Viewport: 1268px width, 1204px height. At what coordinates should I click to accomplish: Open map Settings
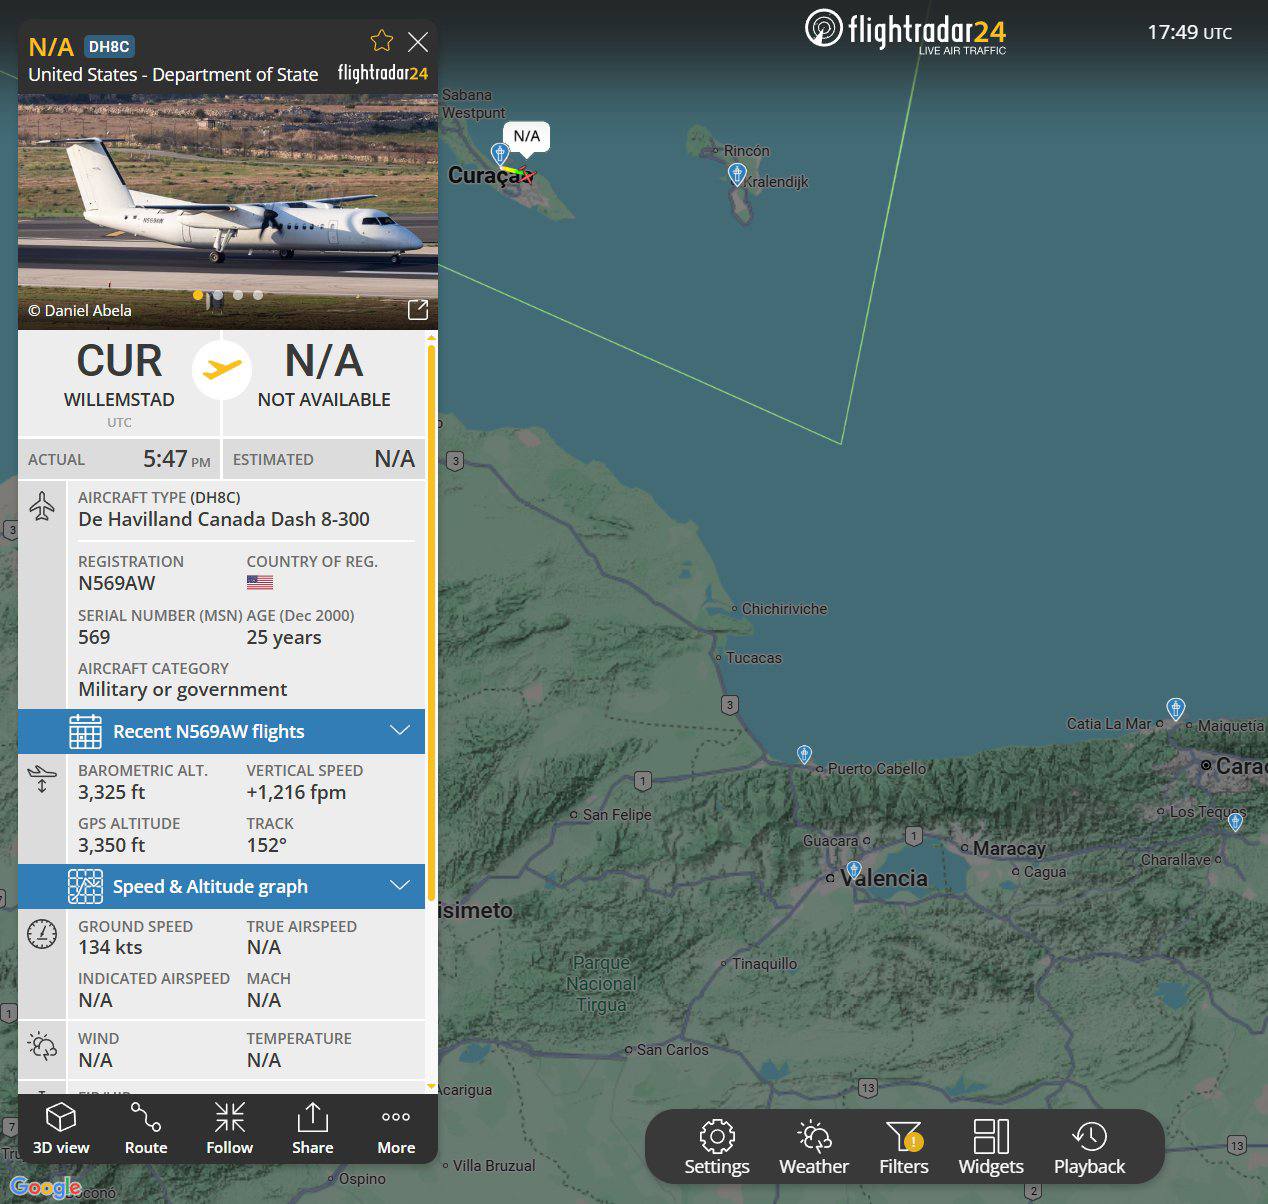717,1147
